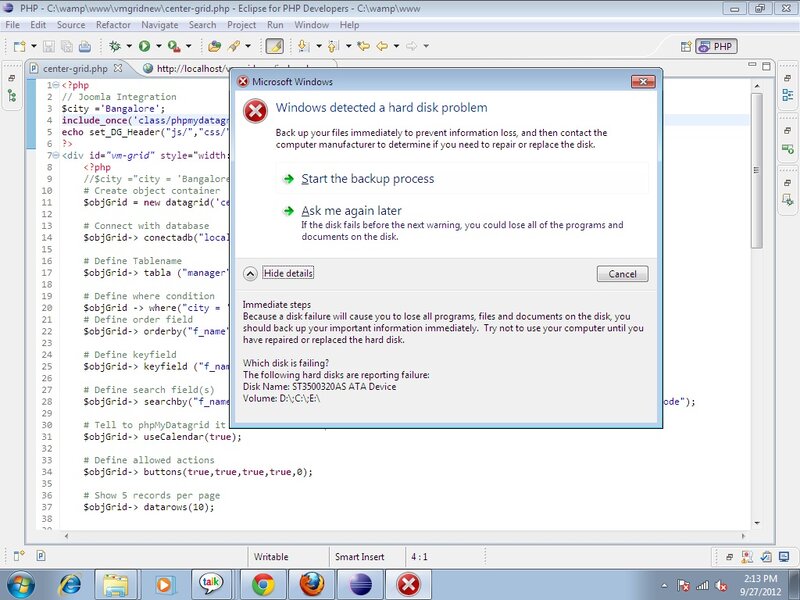The width and height of the screenshot is (800, 600).
Task: Click the 4 : 1 cursor position field
Action: 419,557
